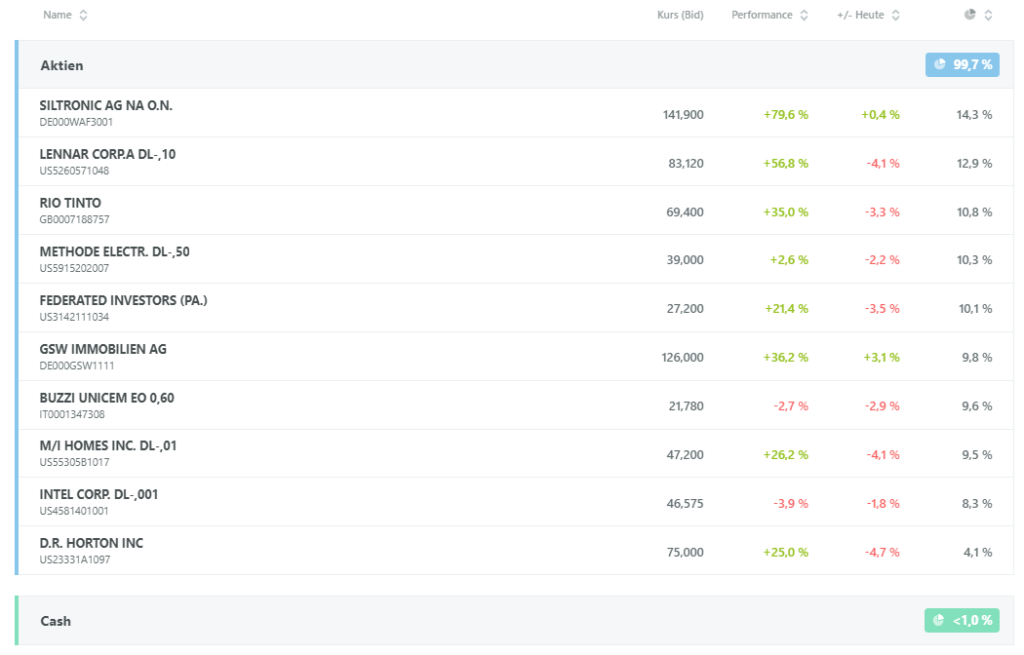
Task: Select ISIN US23331A1097 under D.R. Horton
Action: (x=75, y=560)
